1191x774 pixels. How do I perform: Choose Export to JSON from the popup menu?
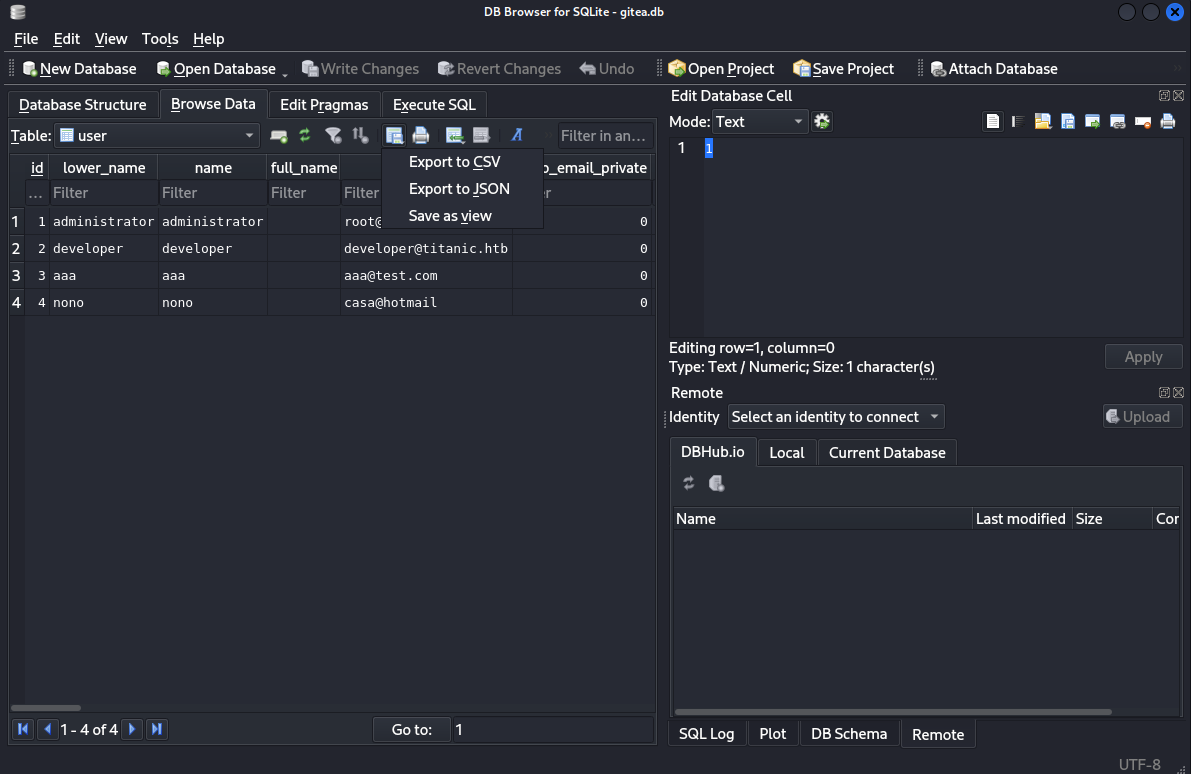click(x=462, y=189)
